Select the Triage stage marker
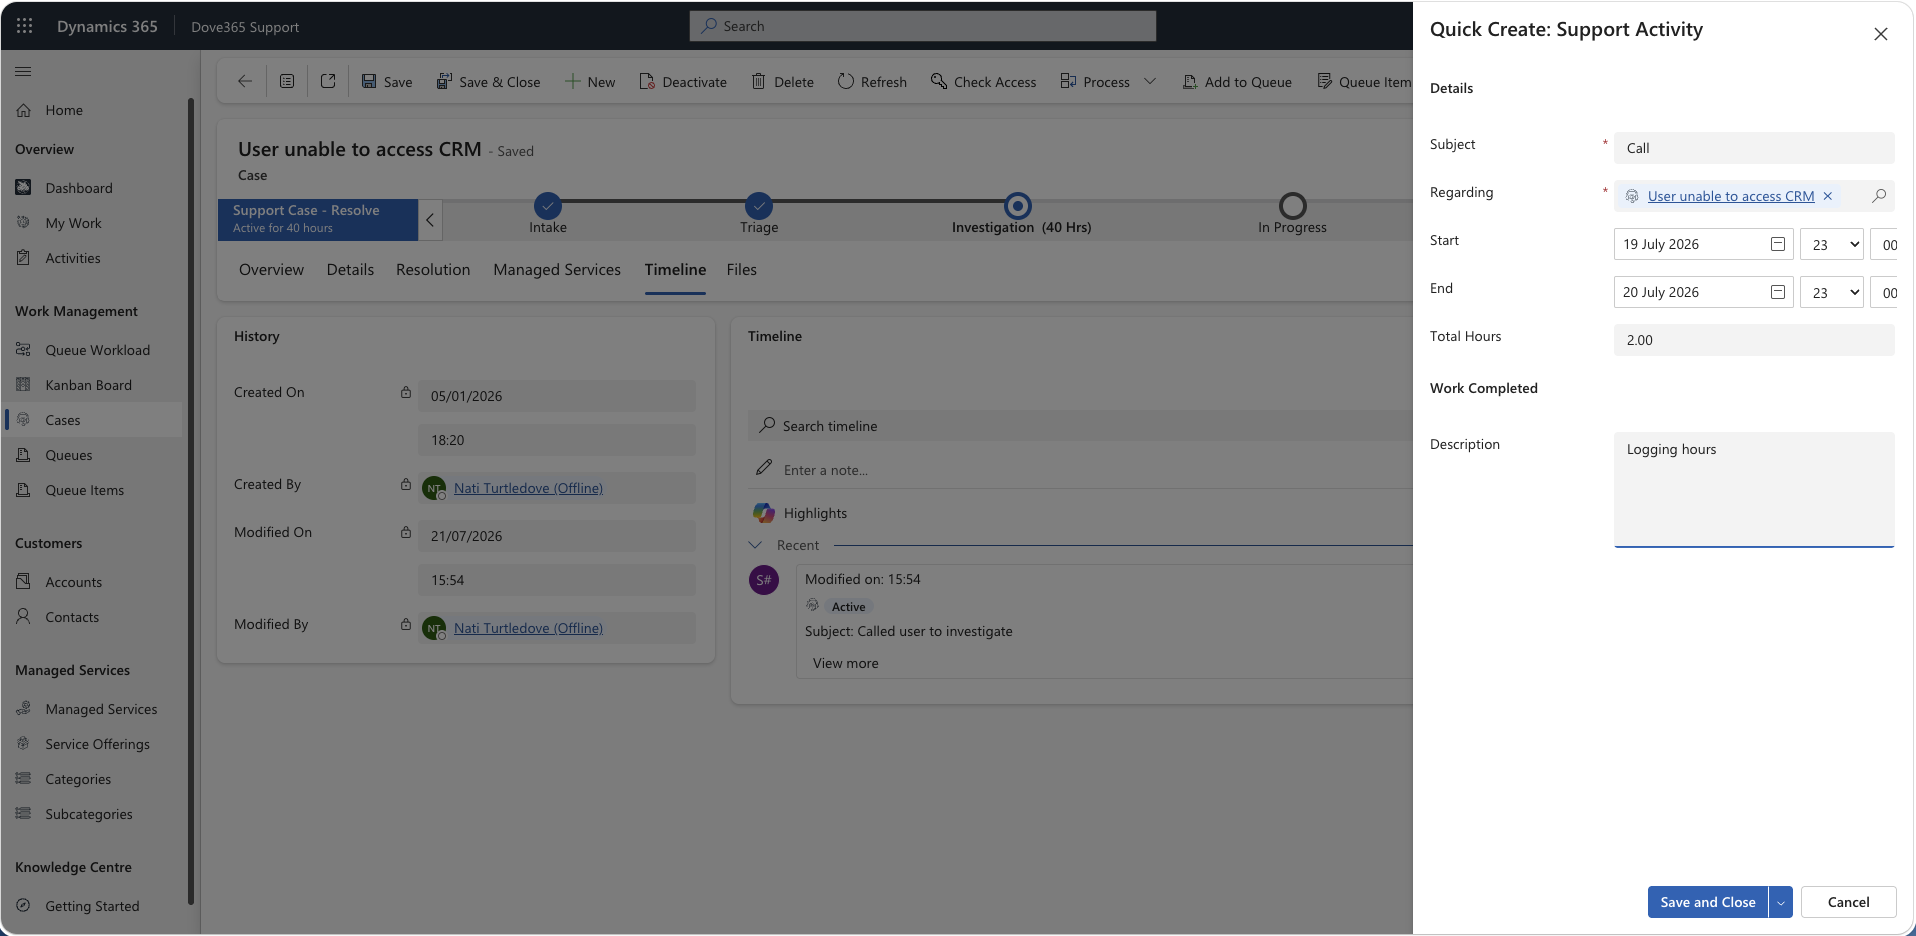The width and height of the screenshot is (1916, 936). [759, 206]
